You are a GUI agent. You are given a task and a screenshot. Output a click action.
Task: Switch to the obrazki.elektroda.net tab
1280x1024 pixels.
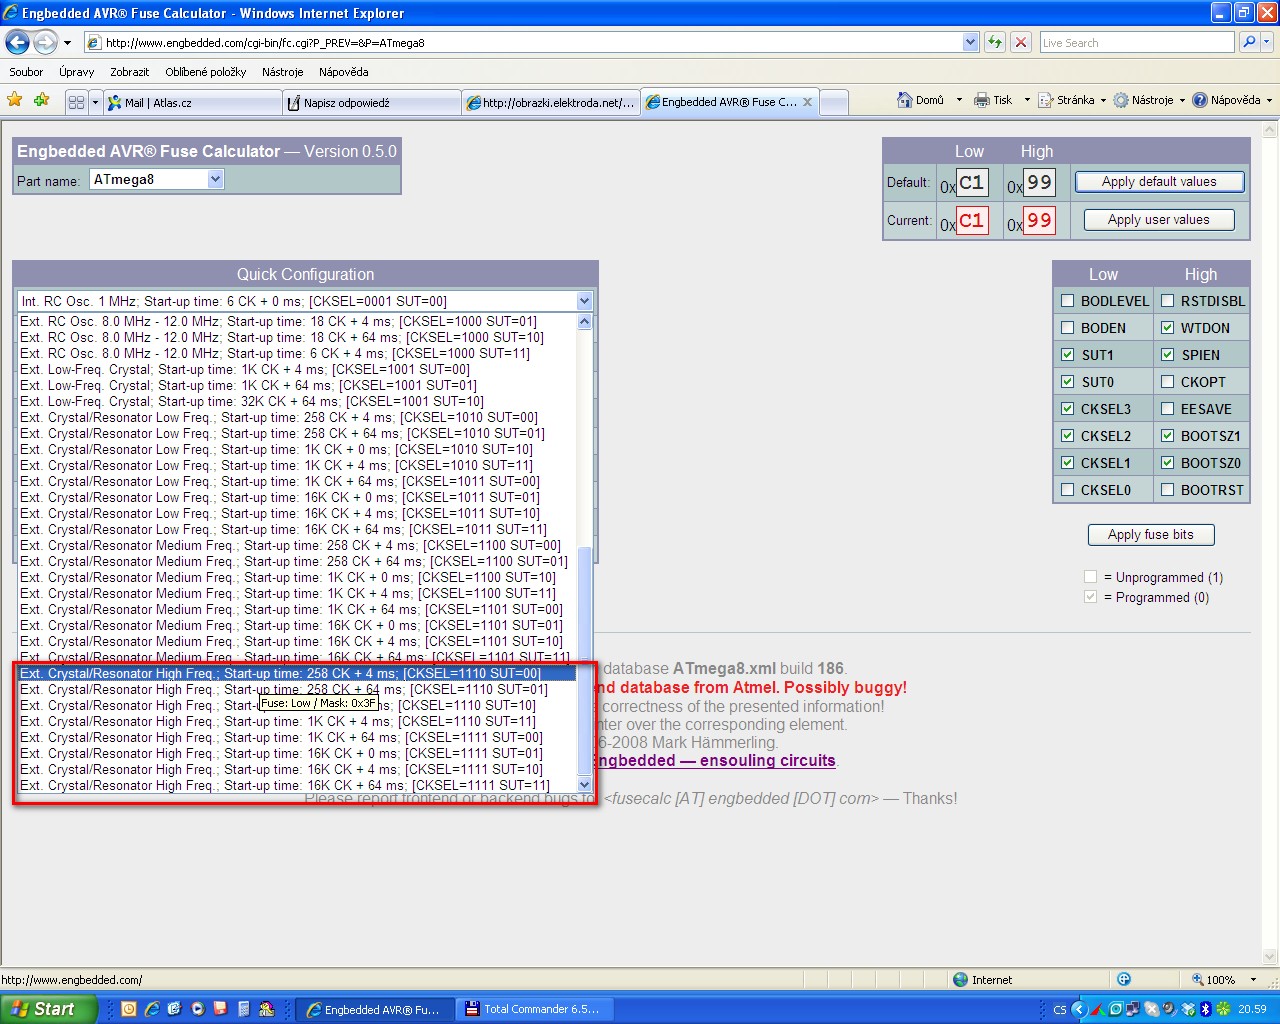pyautogui.click(x=551, y=102)
